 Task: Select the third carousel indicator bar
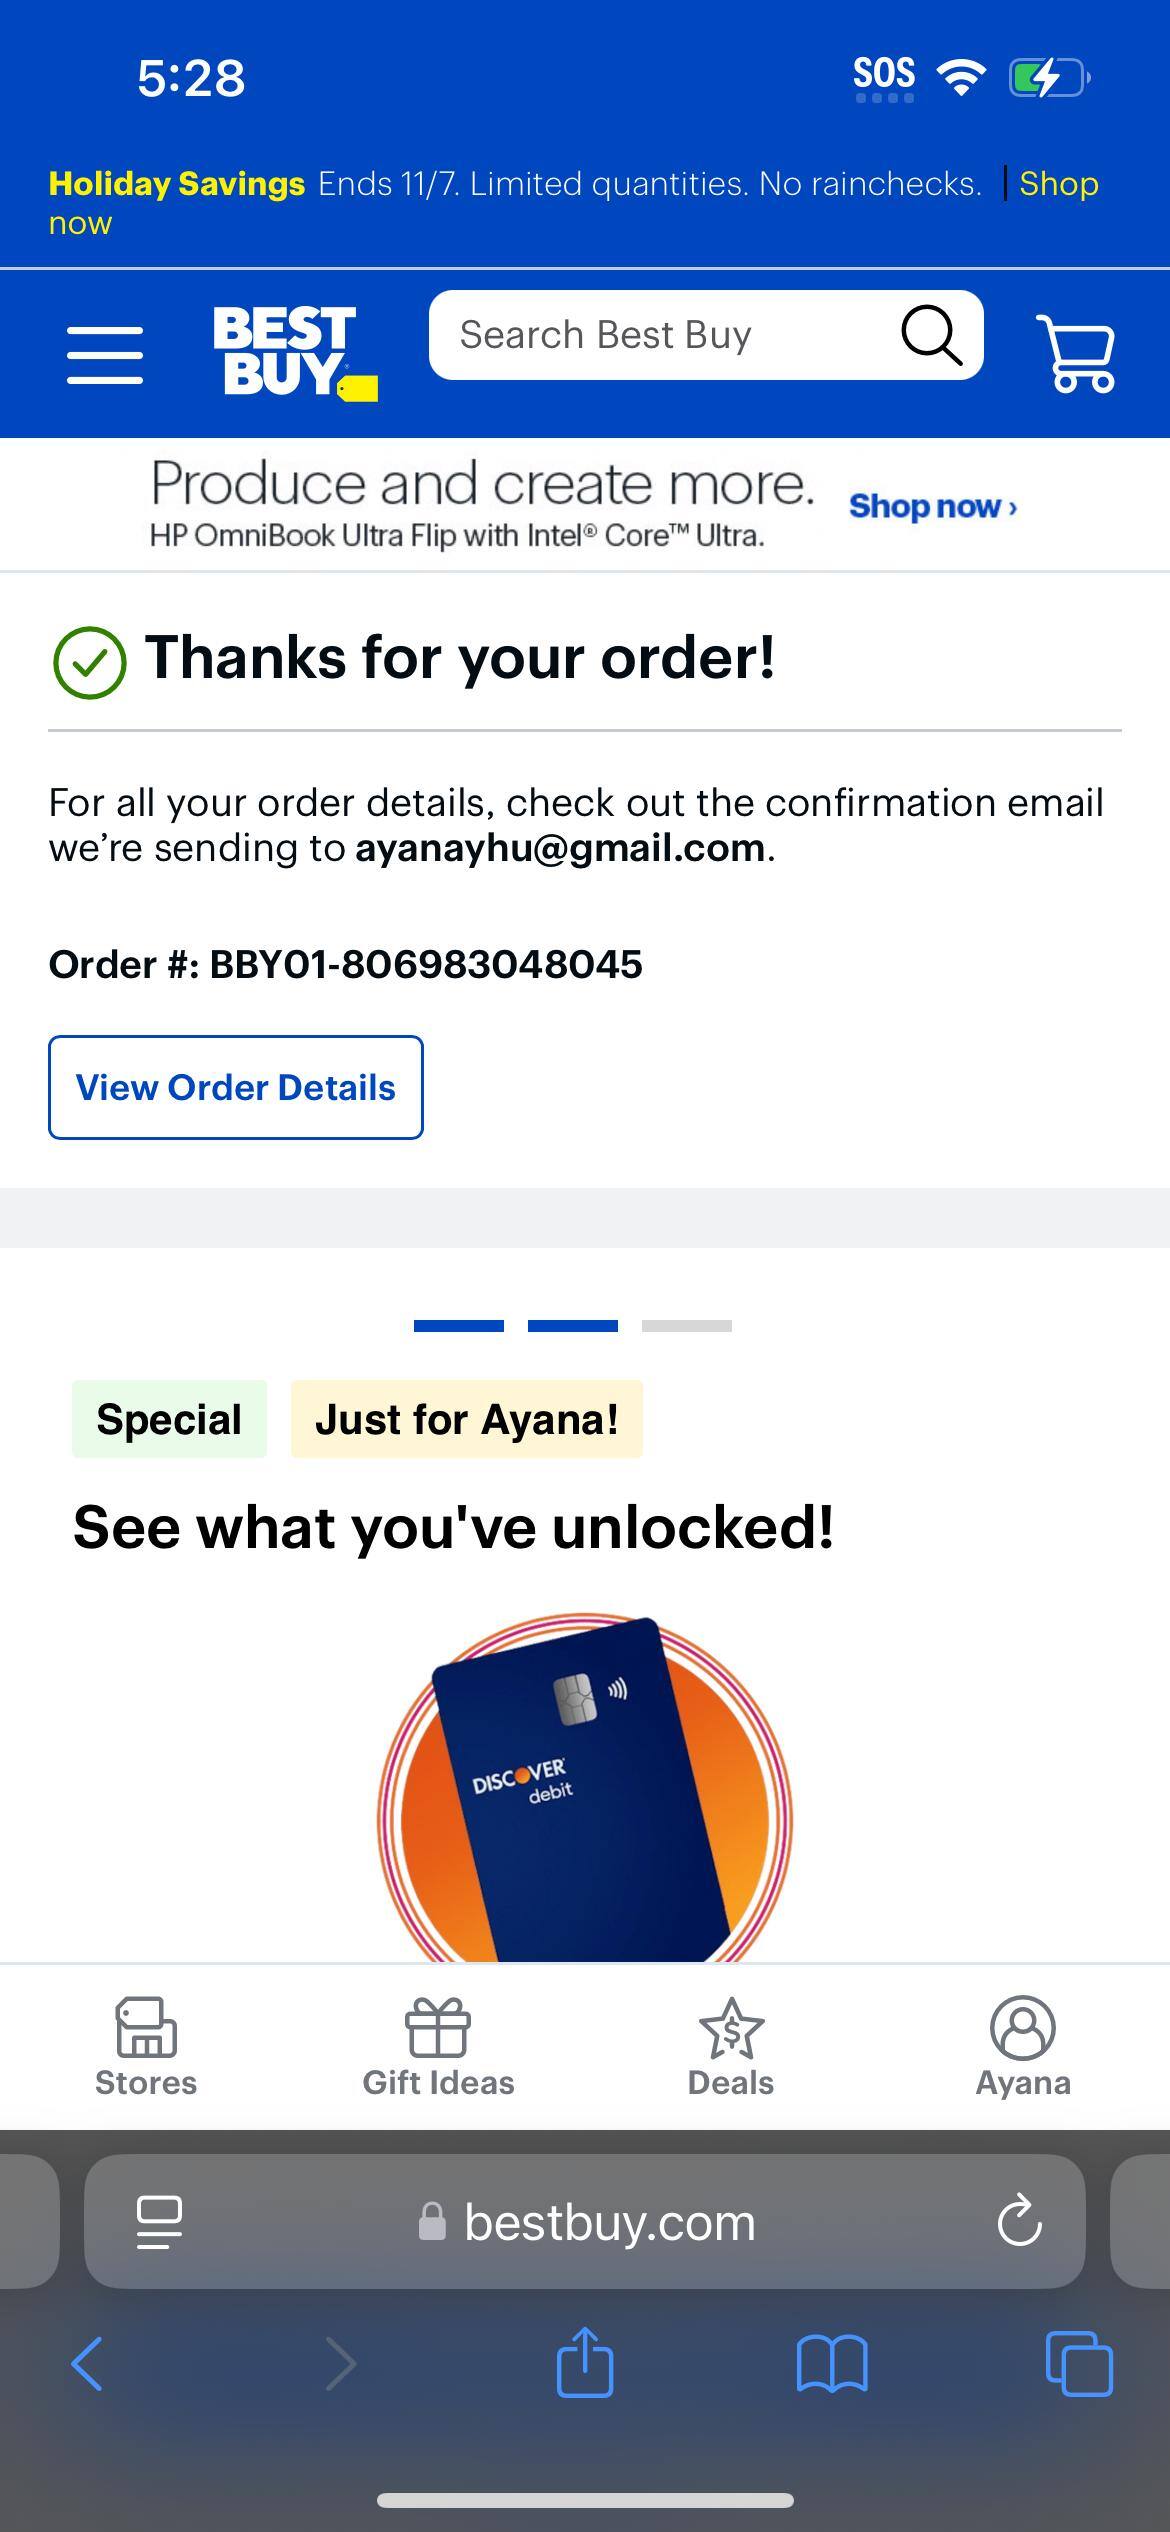(x=687, y=1326)
